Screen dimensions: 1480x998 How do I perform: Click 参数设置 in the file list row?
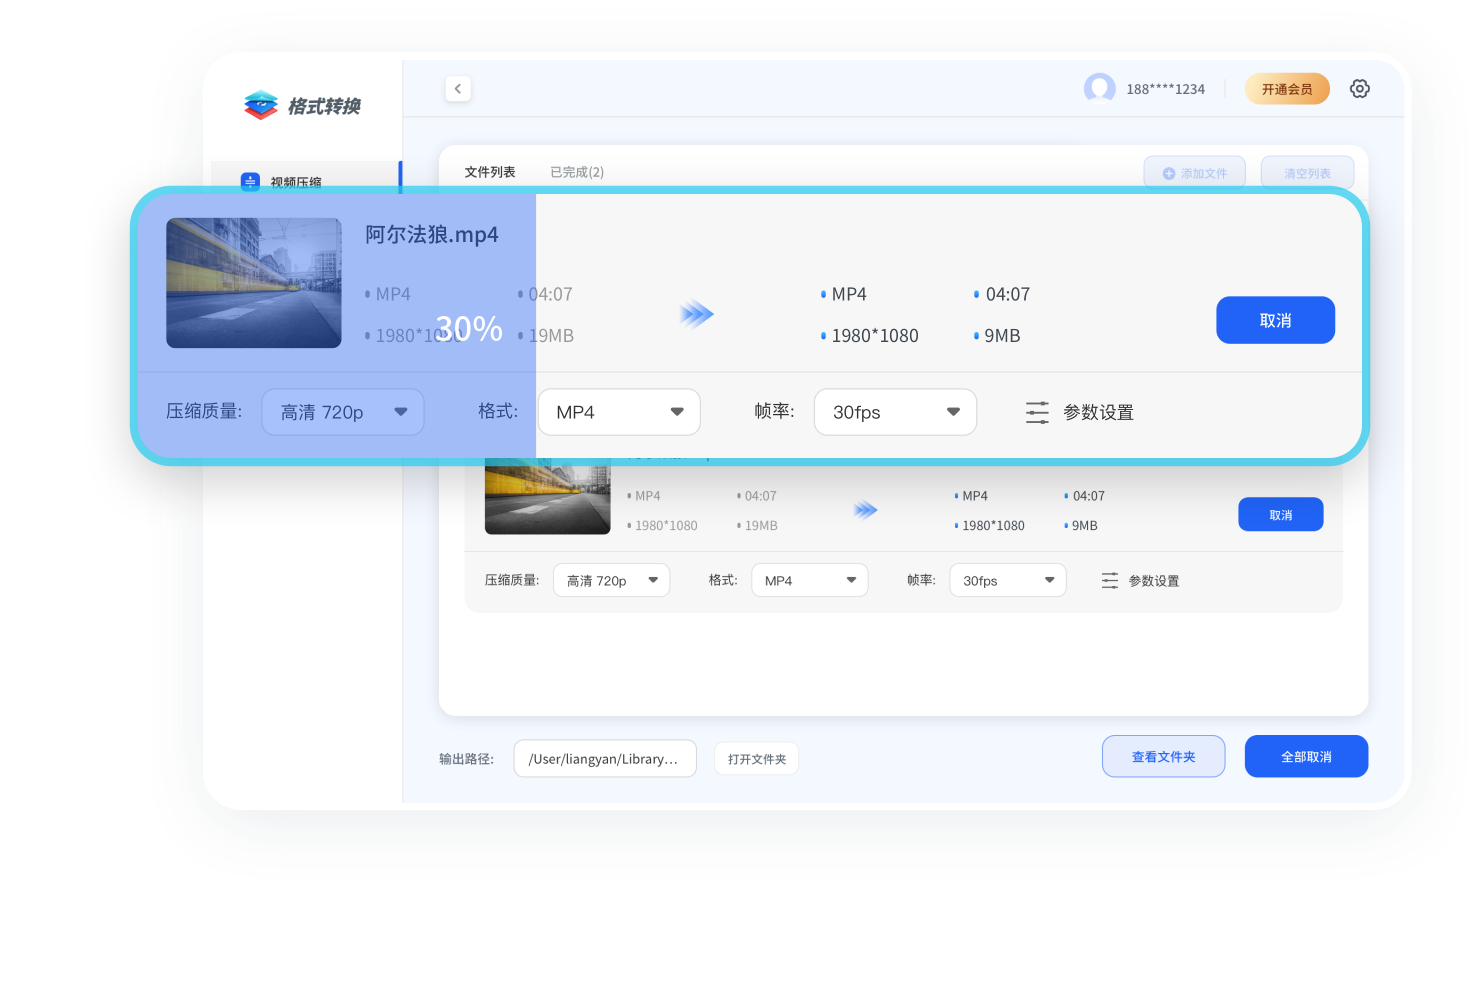(1154, 581)
